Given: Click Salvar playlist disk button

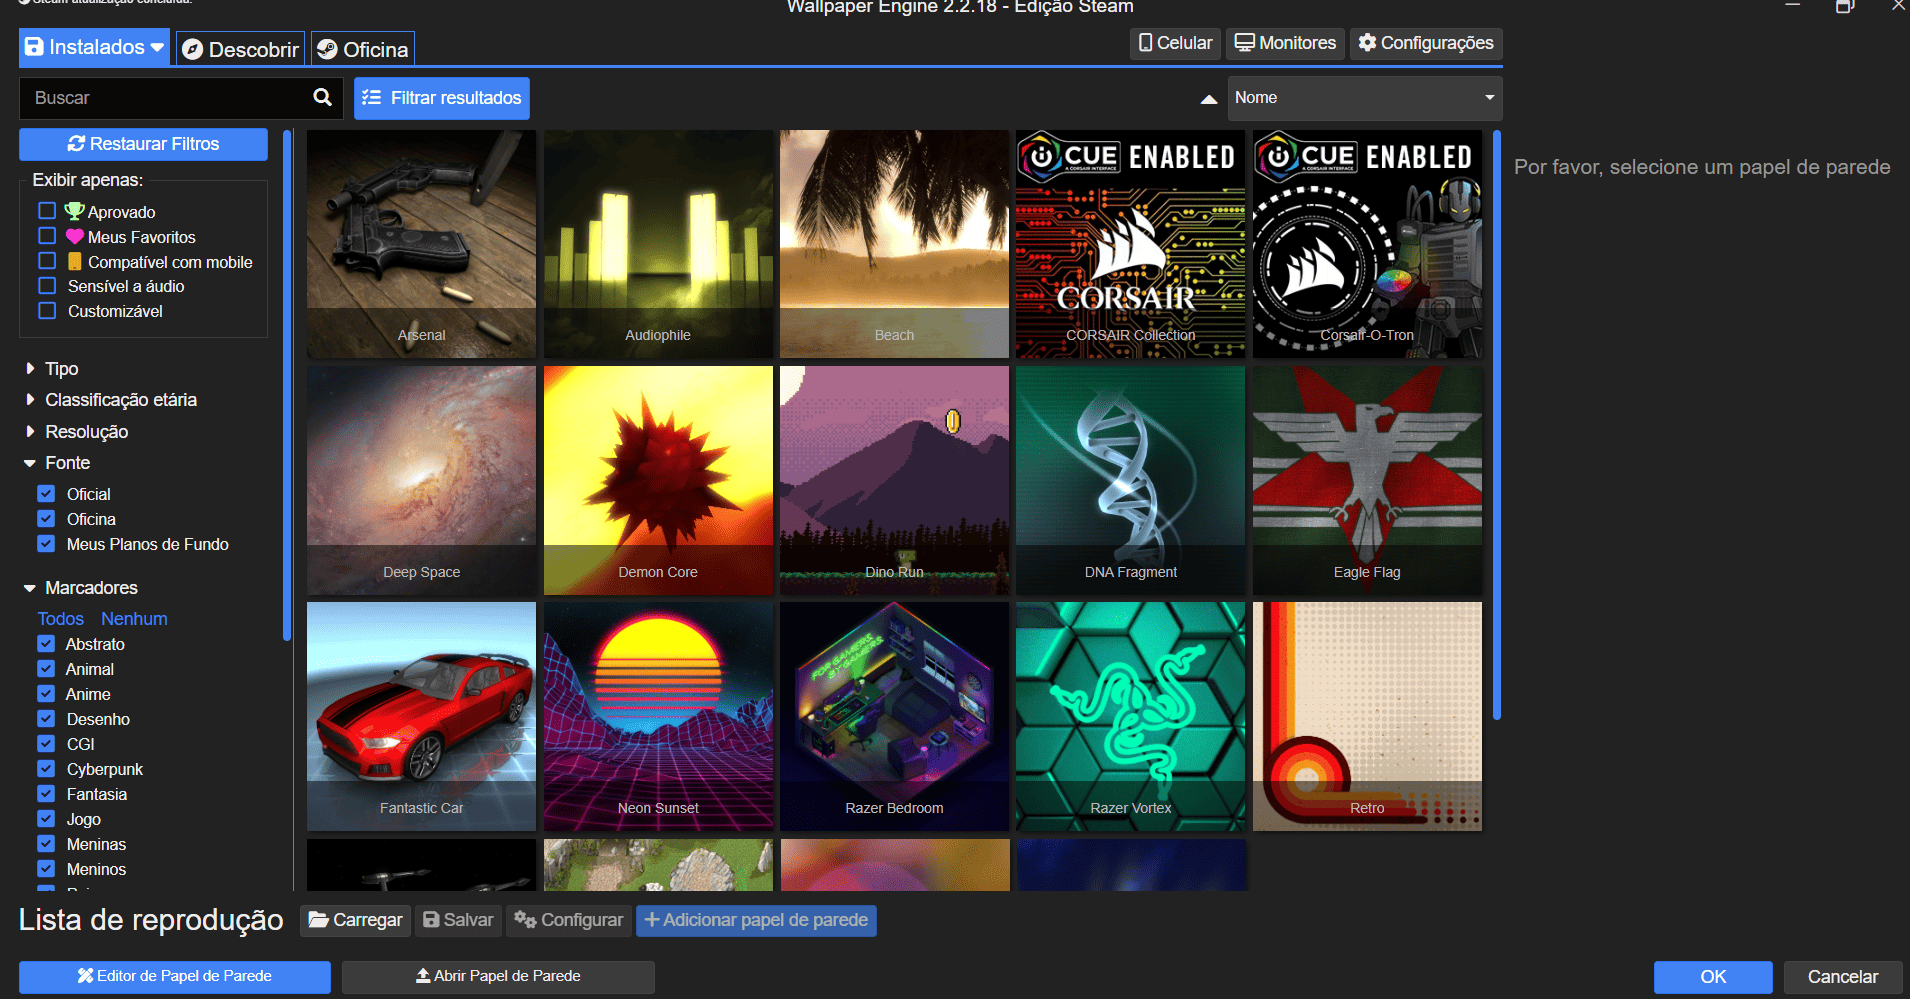Looking at the screenshot, I should point(458,920).
